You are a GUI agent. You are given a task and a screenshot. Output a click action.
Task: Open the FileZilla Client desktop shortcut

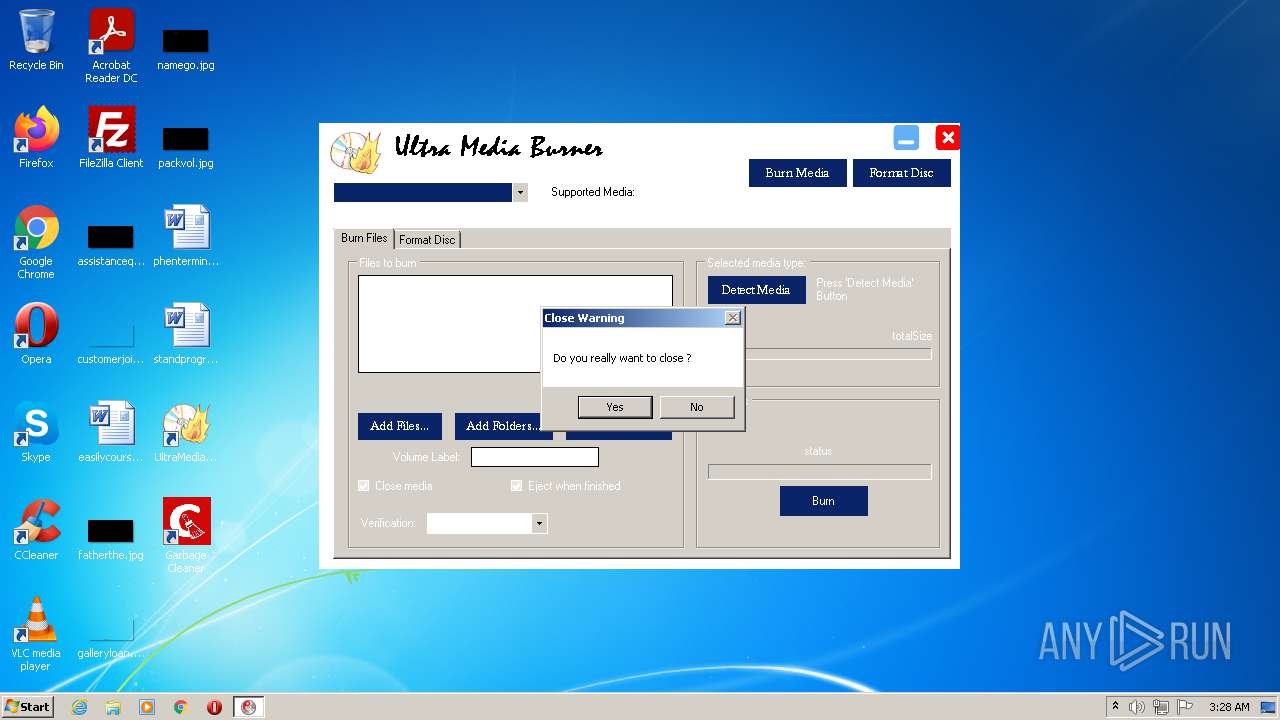tap(111, 138)
